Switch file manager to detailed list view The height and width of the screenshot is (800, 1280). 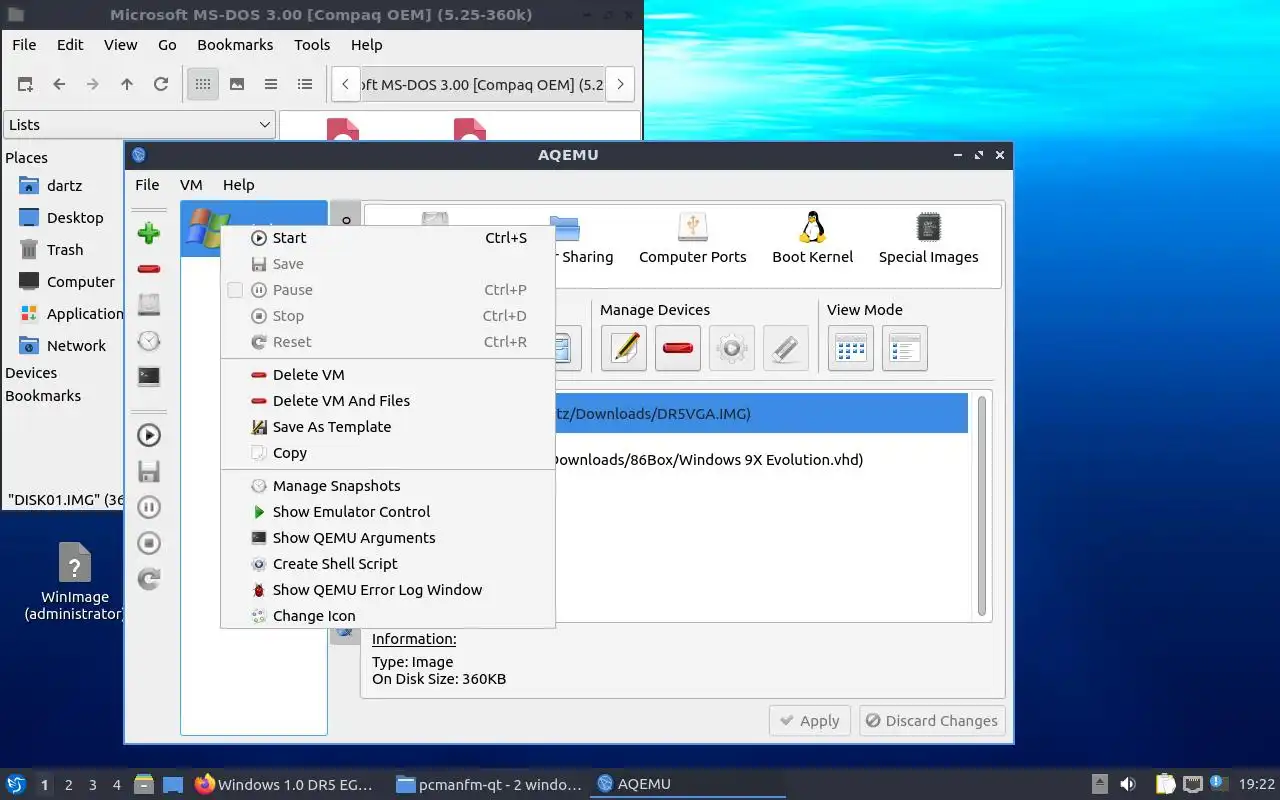pyautogui.click(x=305, y=85)
